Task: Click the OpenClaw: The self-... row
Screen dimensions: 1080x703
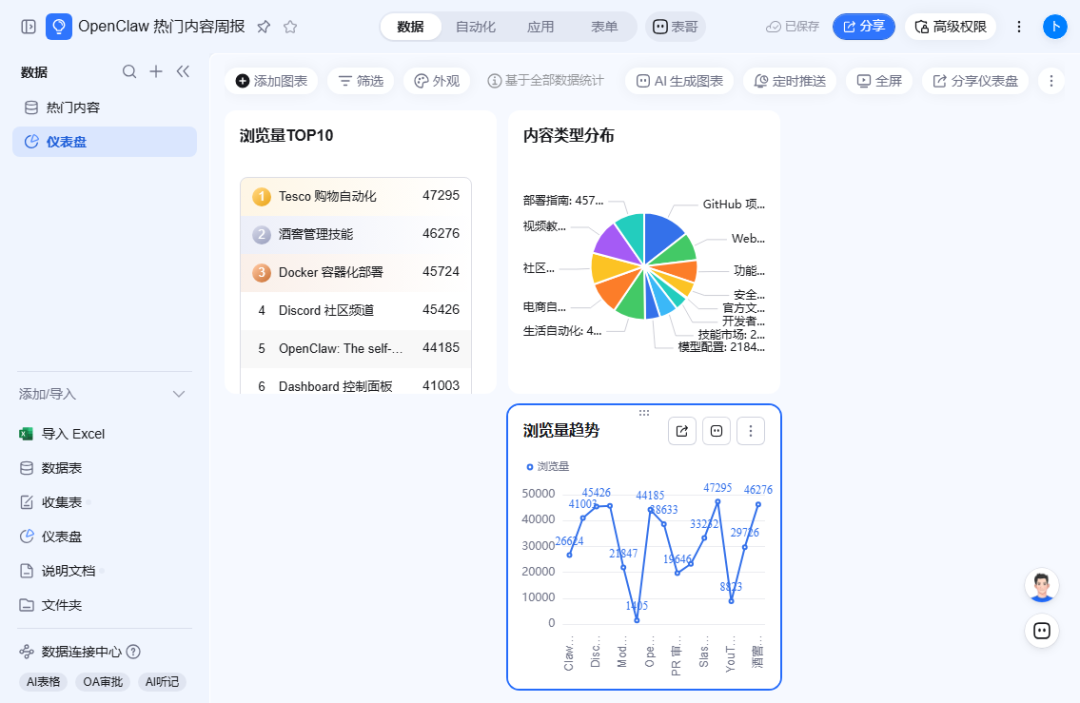Action: [355, 348]
